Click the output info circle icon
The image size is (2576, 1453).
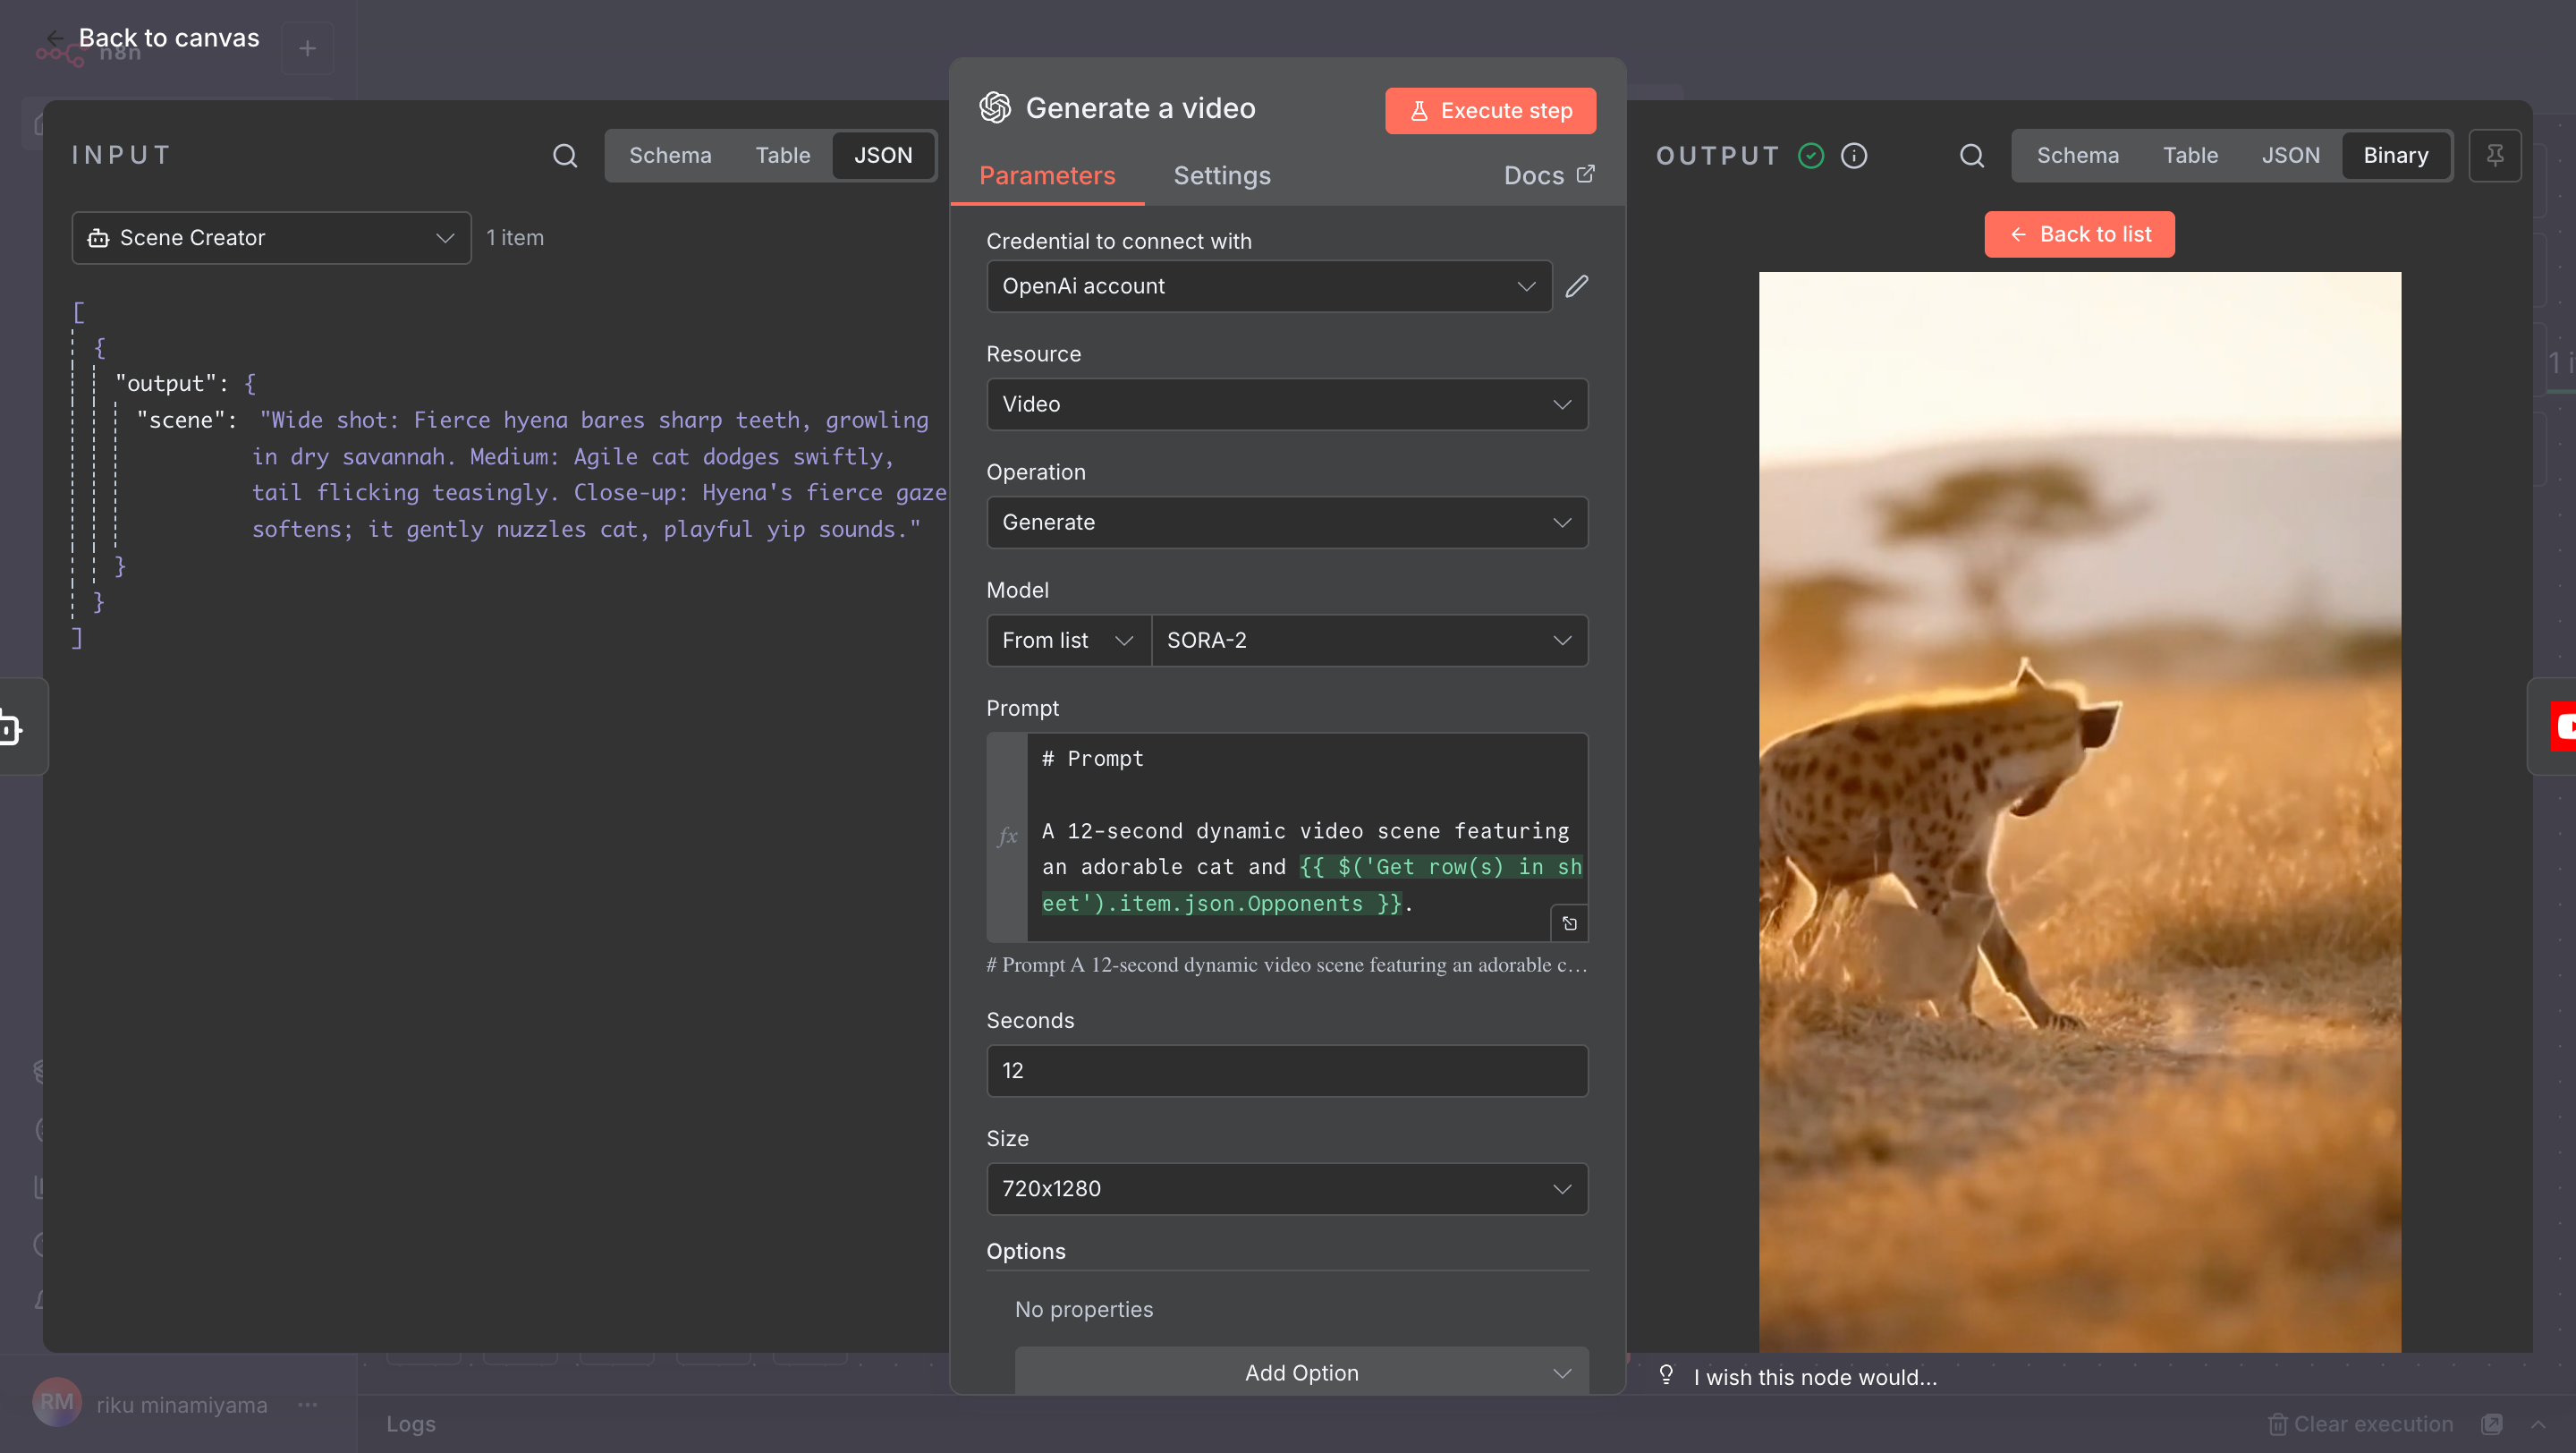(1854, 155)
